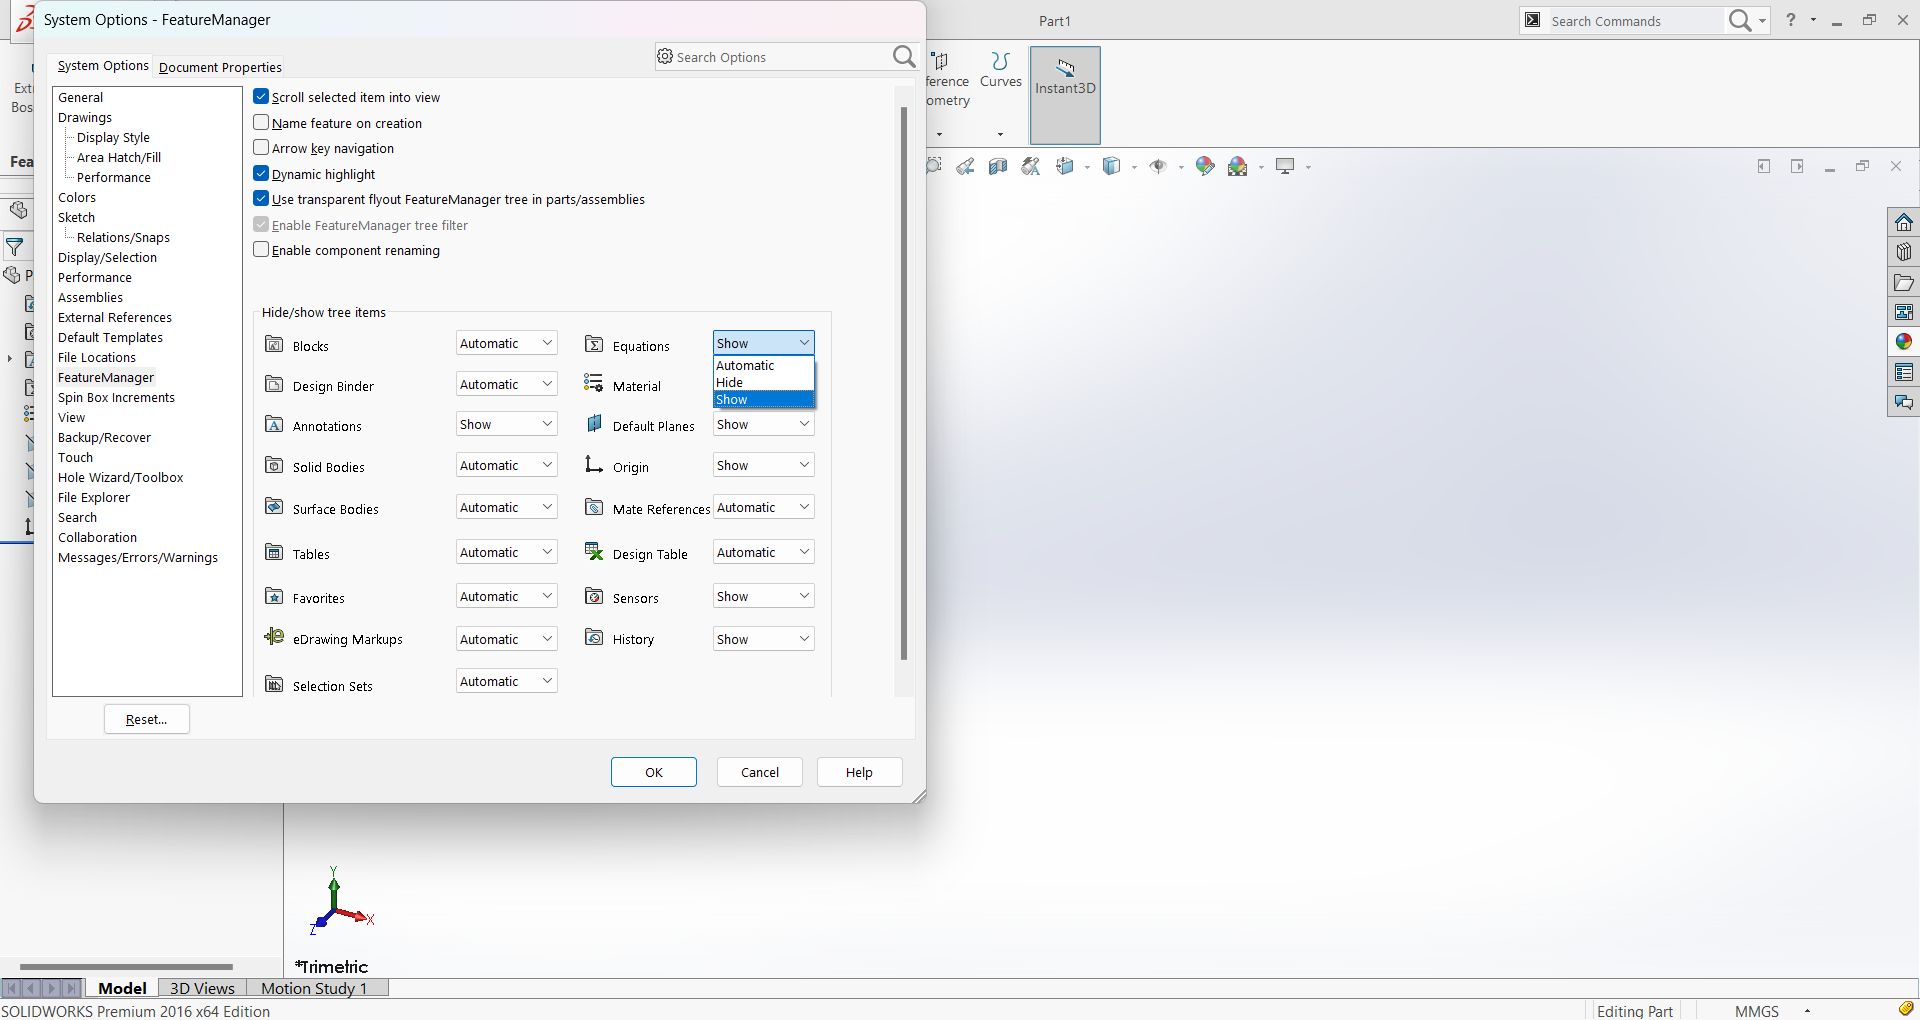Click the Surface Bodies icon
Viewport: 1920px width, 1020px height.
[274, 507]
